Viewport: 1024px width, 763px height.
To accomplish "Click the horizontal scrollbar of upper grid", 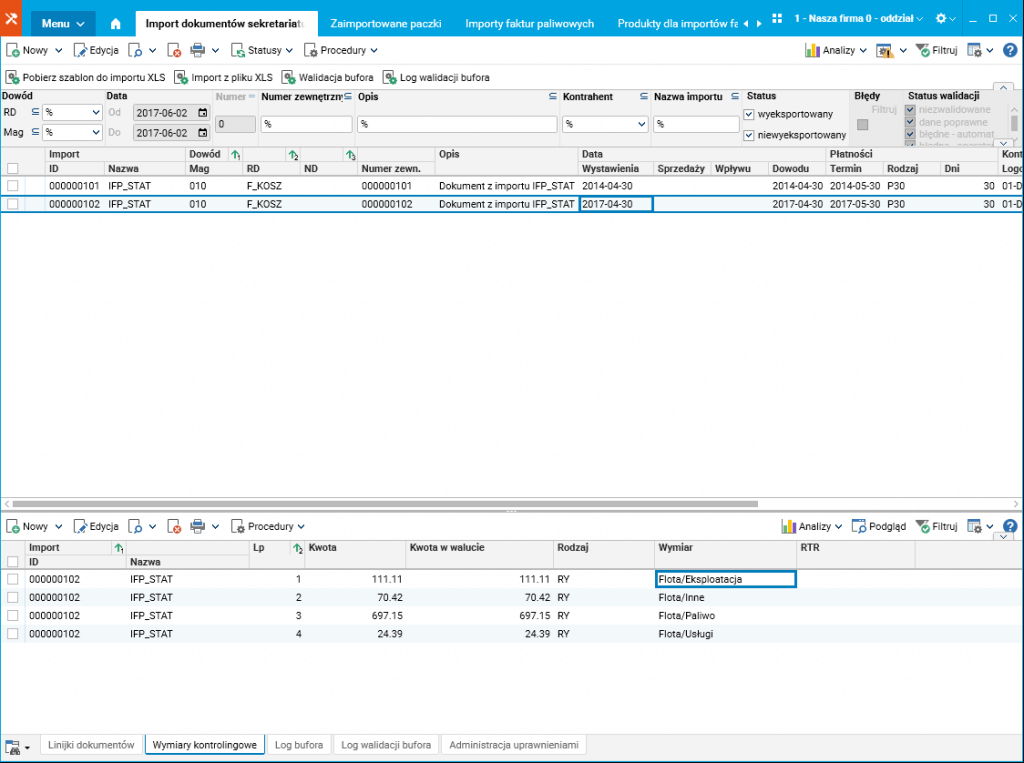I will [385, 504].
